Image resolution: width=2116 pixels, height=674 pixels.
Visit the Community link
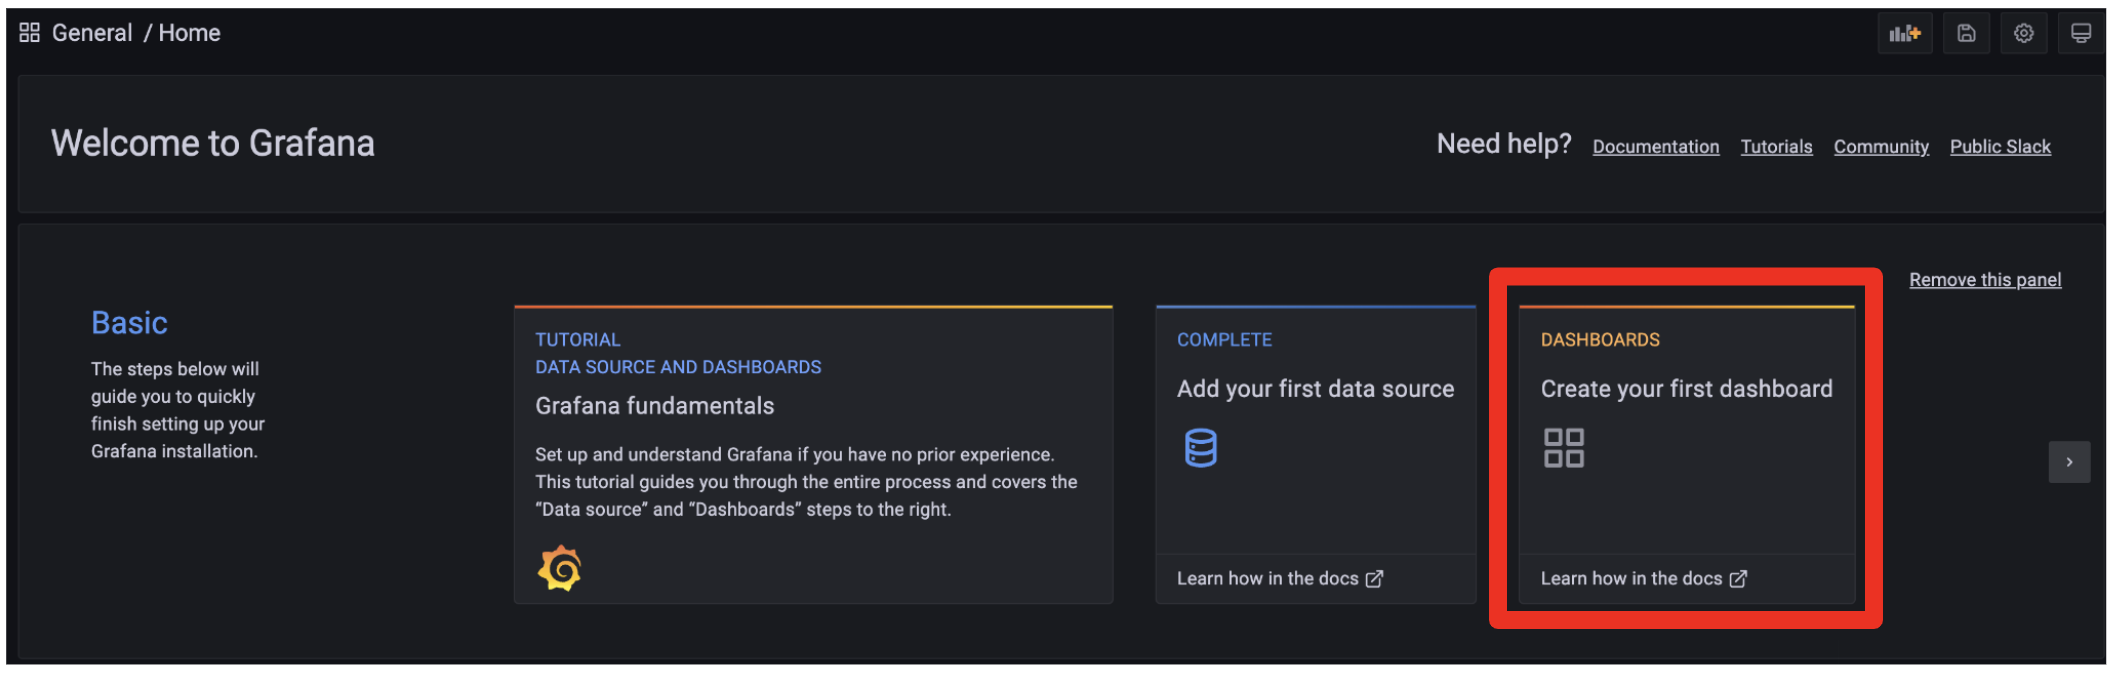click(1881, 147)
